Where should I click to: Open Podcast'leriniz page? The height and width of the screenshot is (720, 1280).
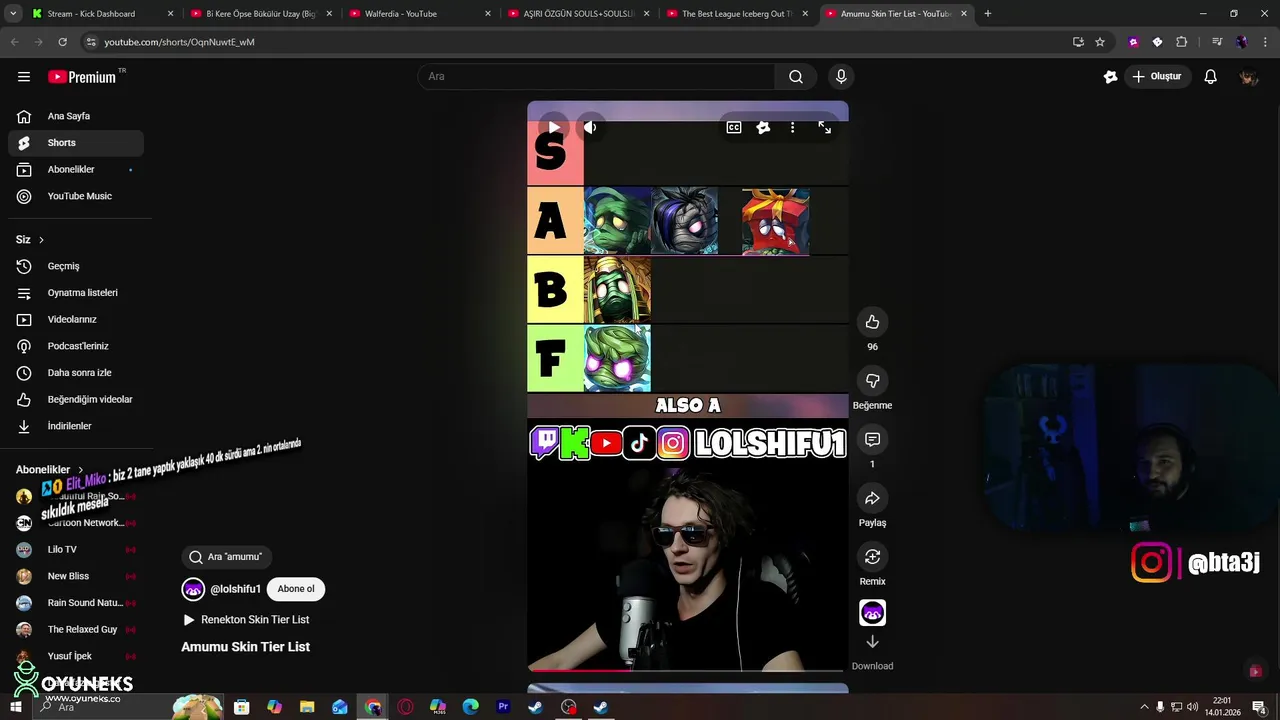pyautogui.click(x=76, y=346)
